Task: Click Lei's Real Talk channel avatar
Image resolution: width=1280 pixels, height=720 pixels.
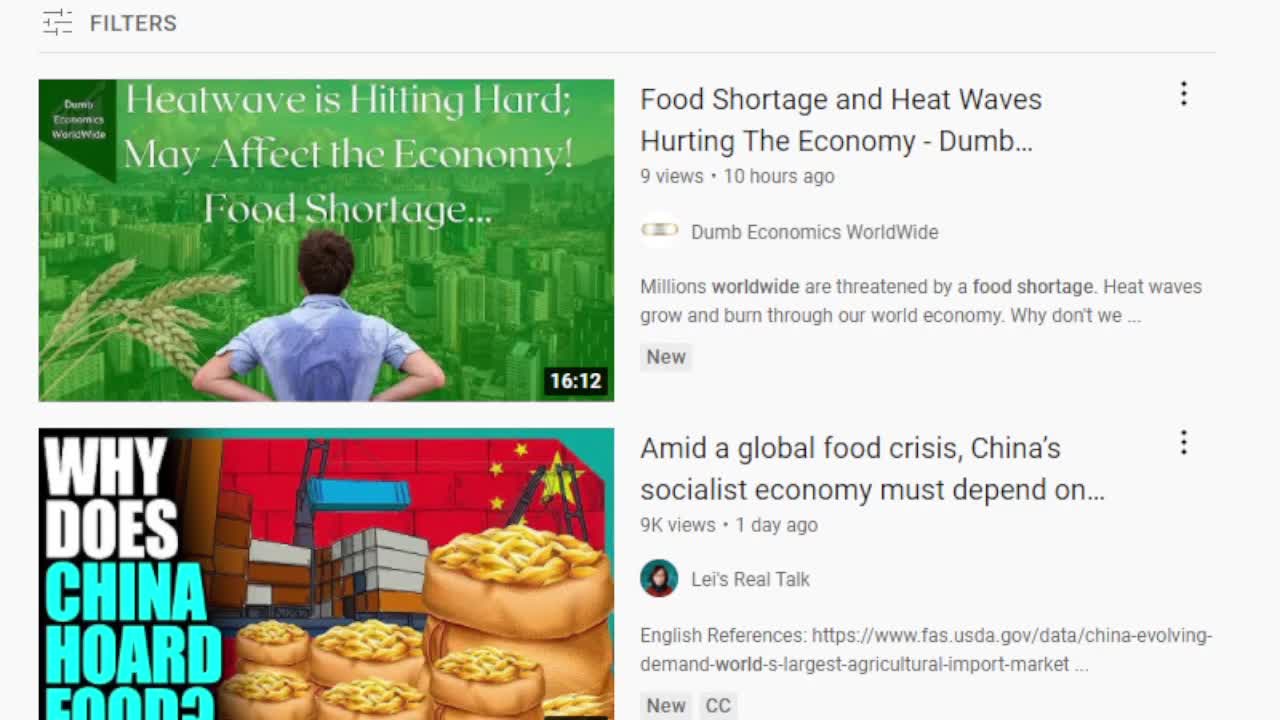Action: point(659,579)
